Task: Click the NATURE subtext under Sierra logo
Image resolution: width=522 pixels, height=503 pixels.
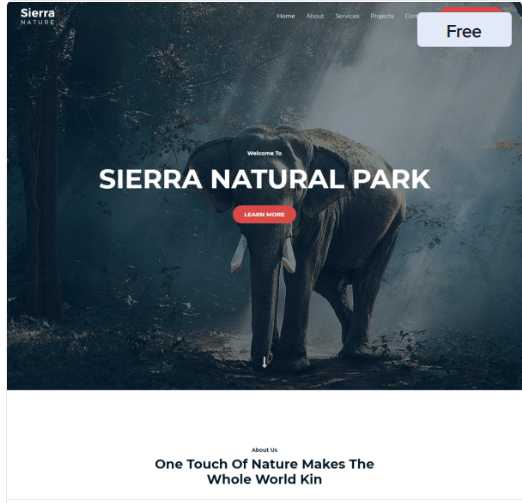Action: [x=37, y=22]
